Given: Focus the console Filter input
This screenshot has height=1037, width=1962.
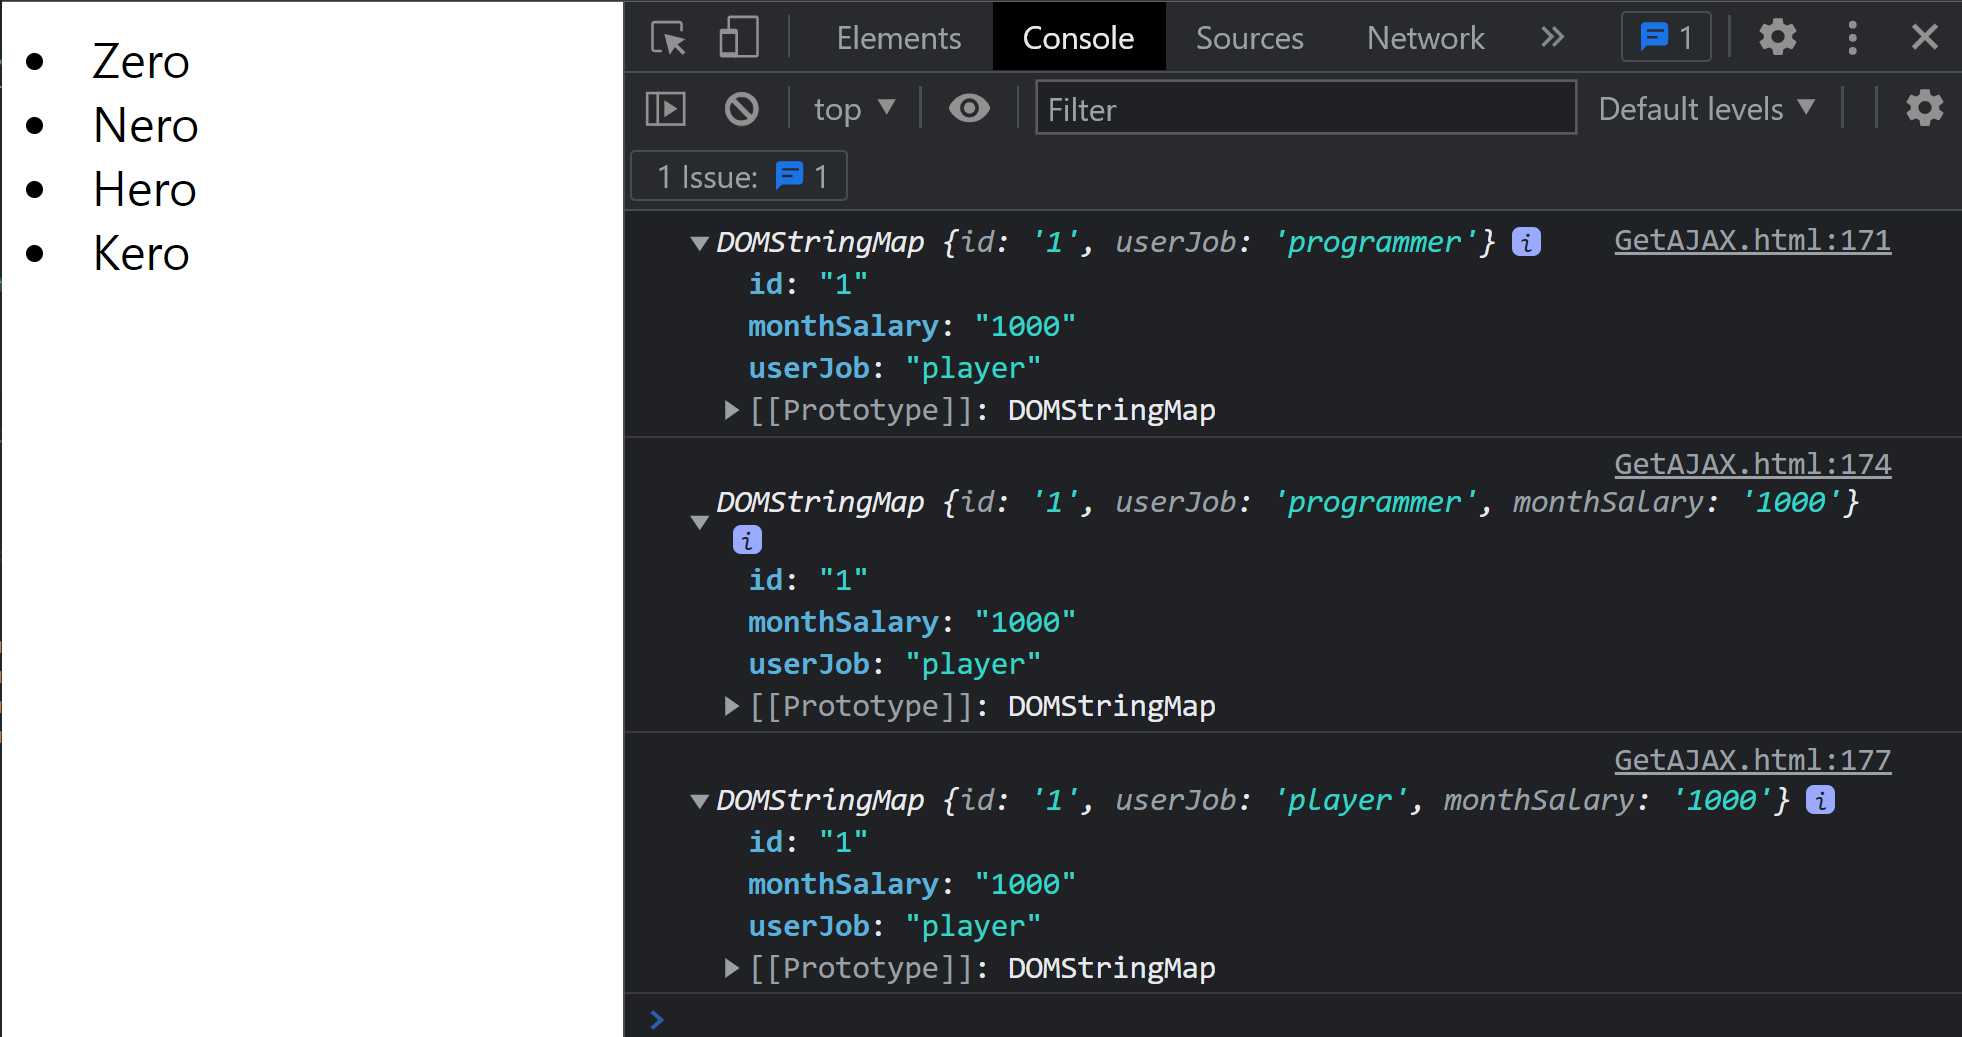Looking at the screenshot, I should (1305, 108).
